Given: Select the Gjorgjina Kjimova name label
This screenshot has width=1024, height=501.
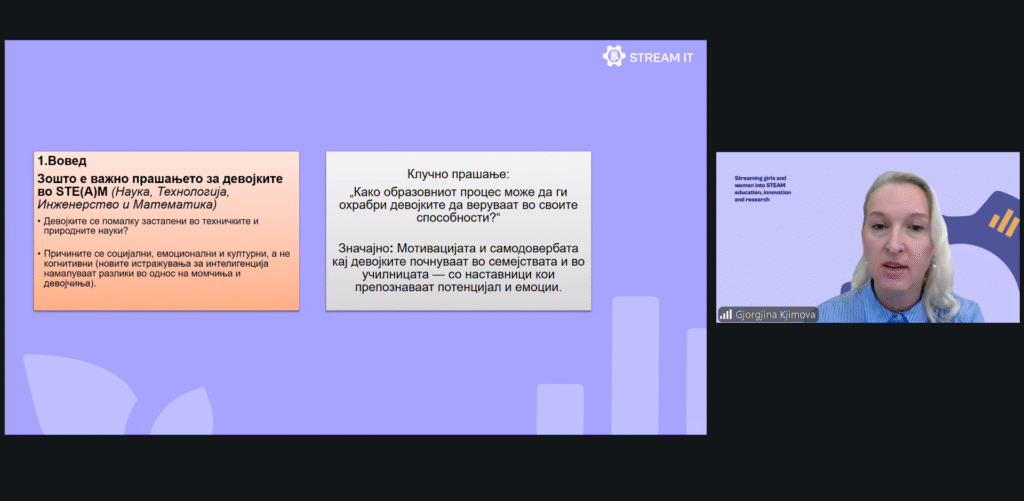Looking at the screenshot, I should pyautogui.click(x=774, y=314).
